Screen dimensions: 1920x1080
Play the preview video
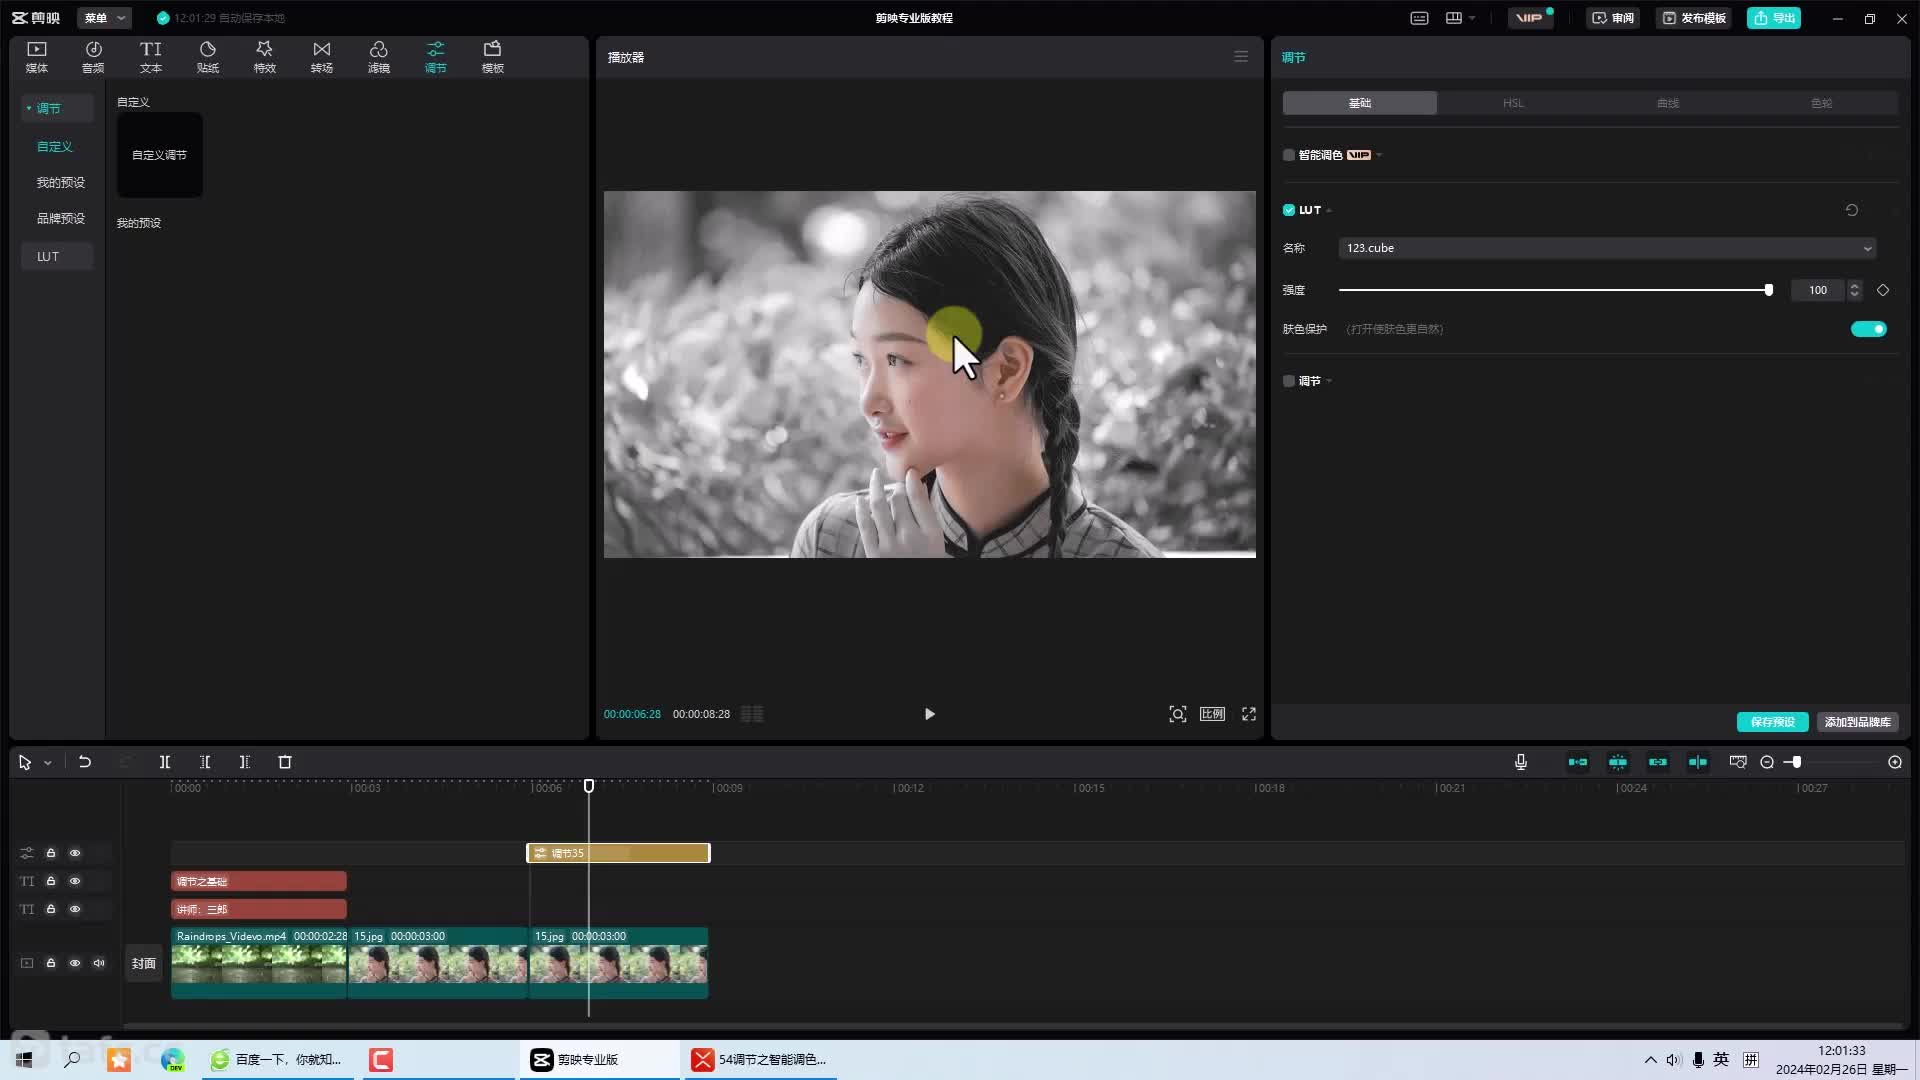(929, 714)
